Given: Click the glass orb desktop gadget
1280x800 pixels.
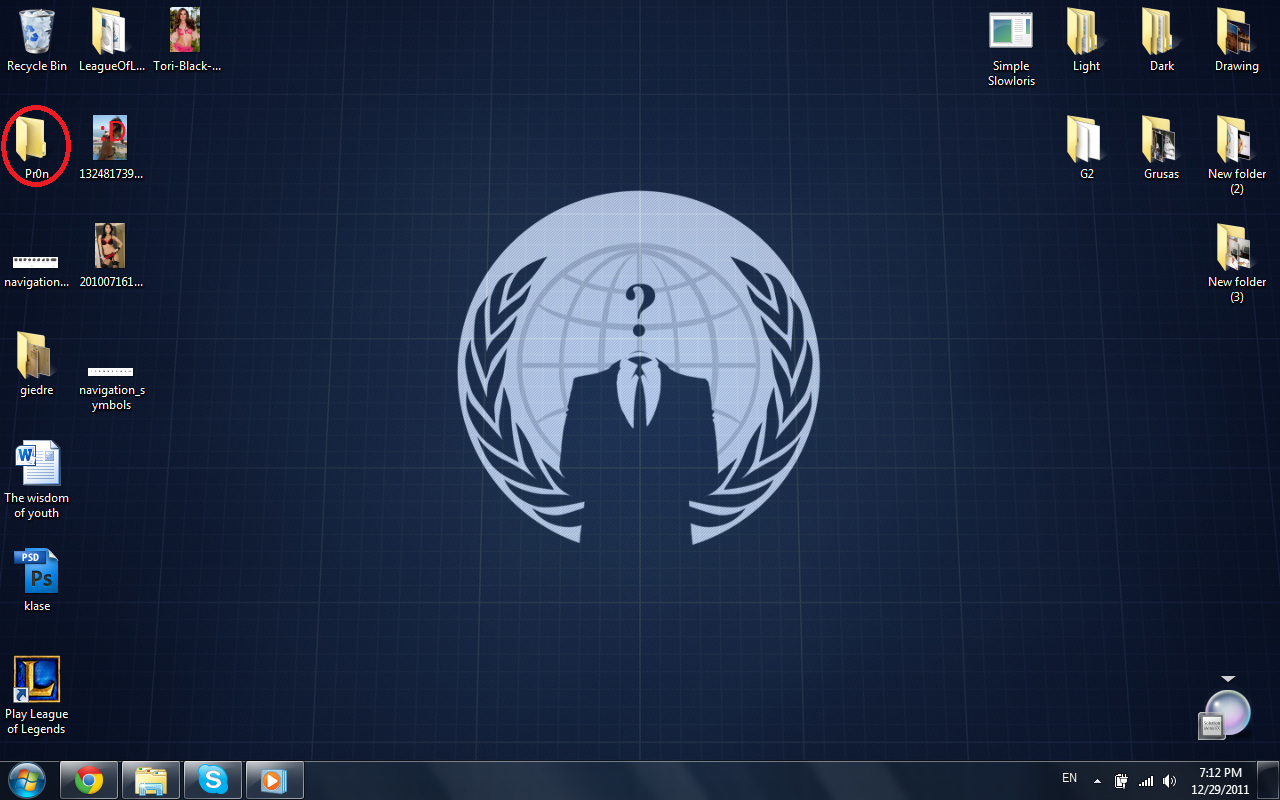Looking at the screenshot, I should point(1230,712).
